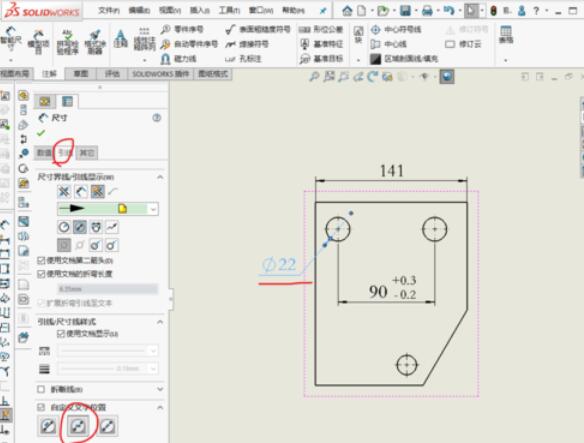The image size is (584, 443).
Task: Toggle 使用文档的折弯长度 checkbox
Action: [x=41, y=274]
